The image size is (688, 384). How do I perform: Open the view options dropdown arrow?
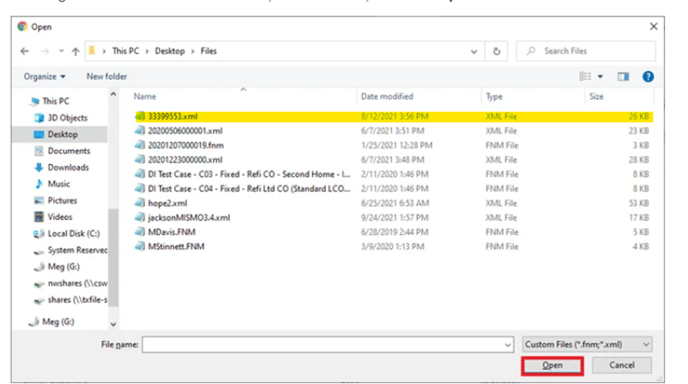click(x=600, y=77)
